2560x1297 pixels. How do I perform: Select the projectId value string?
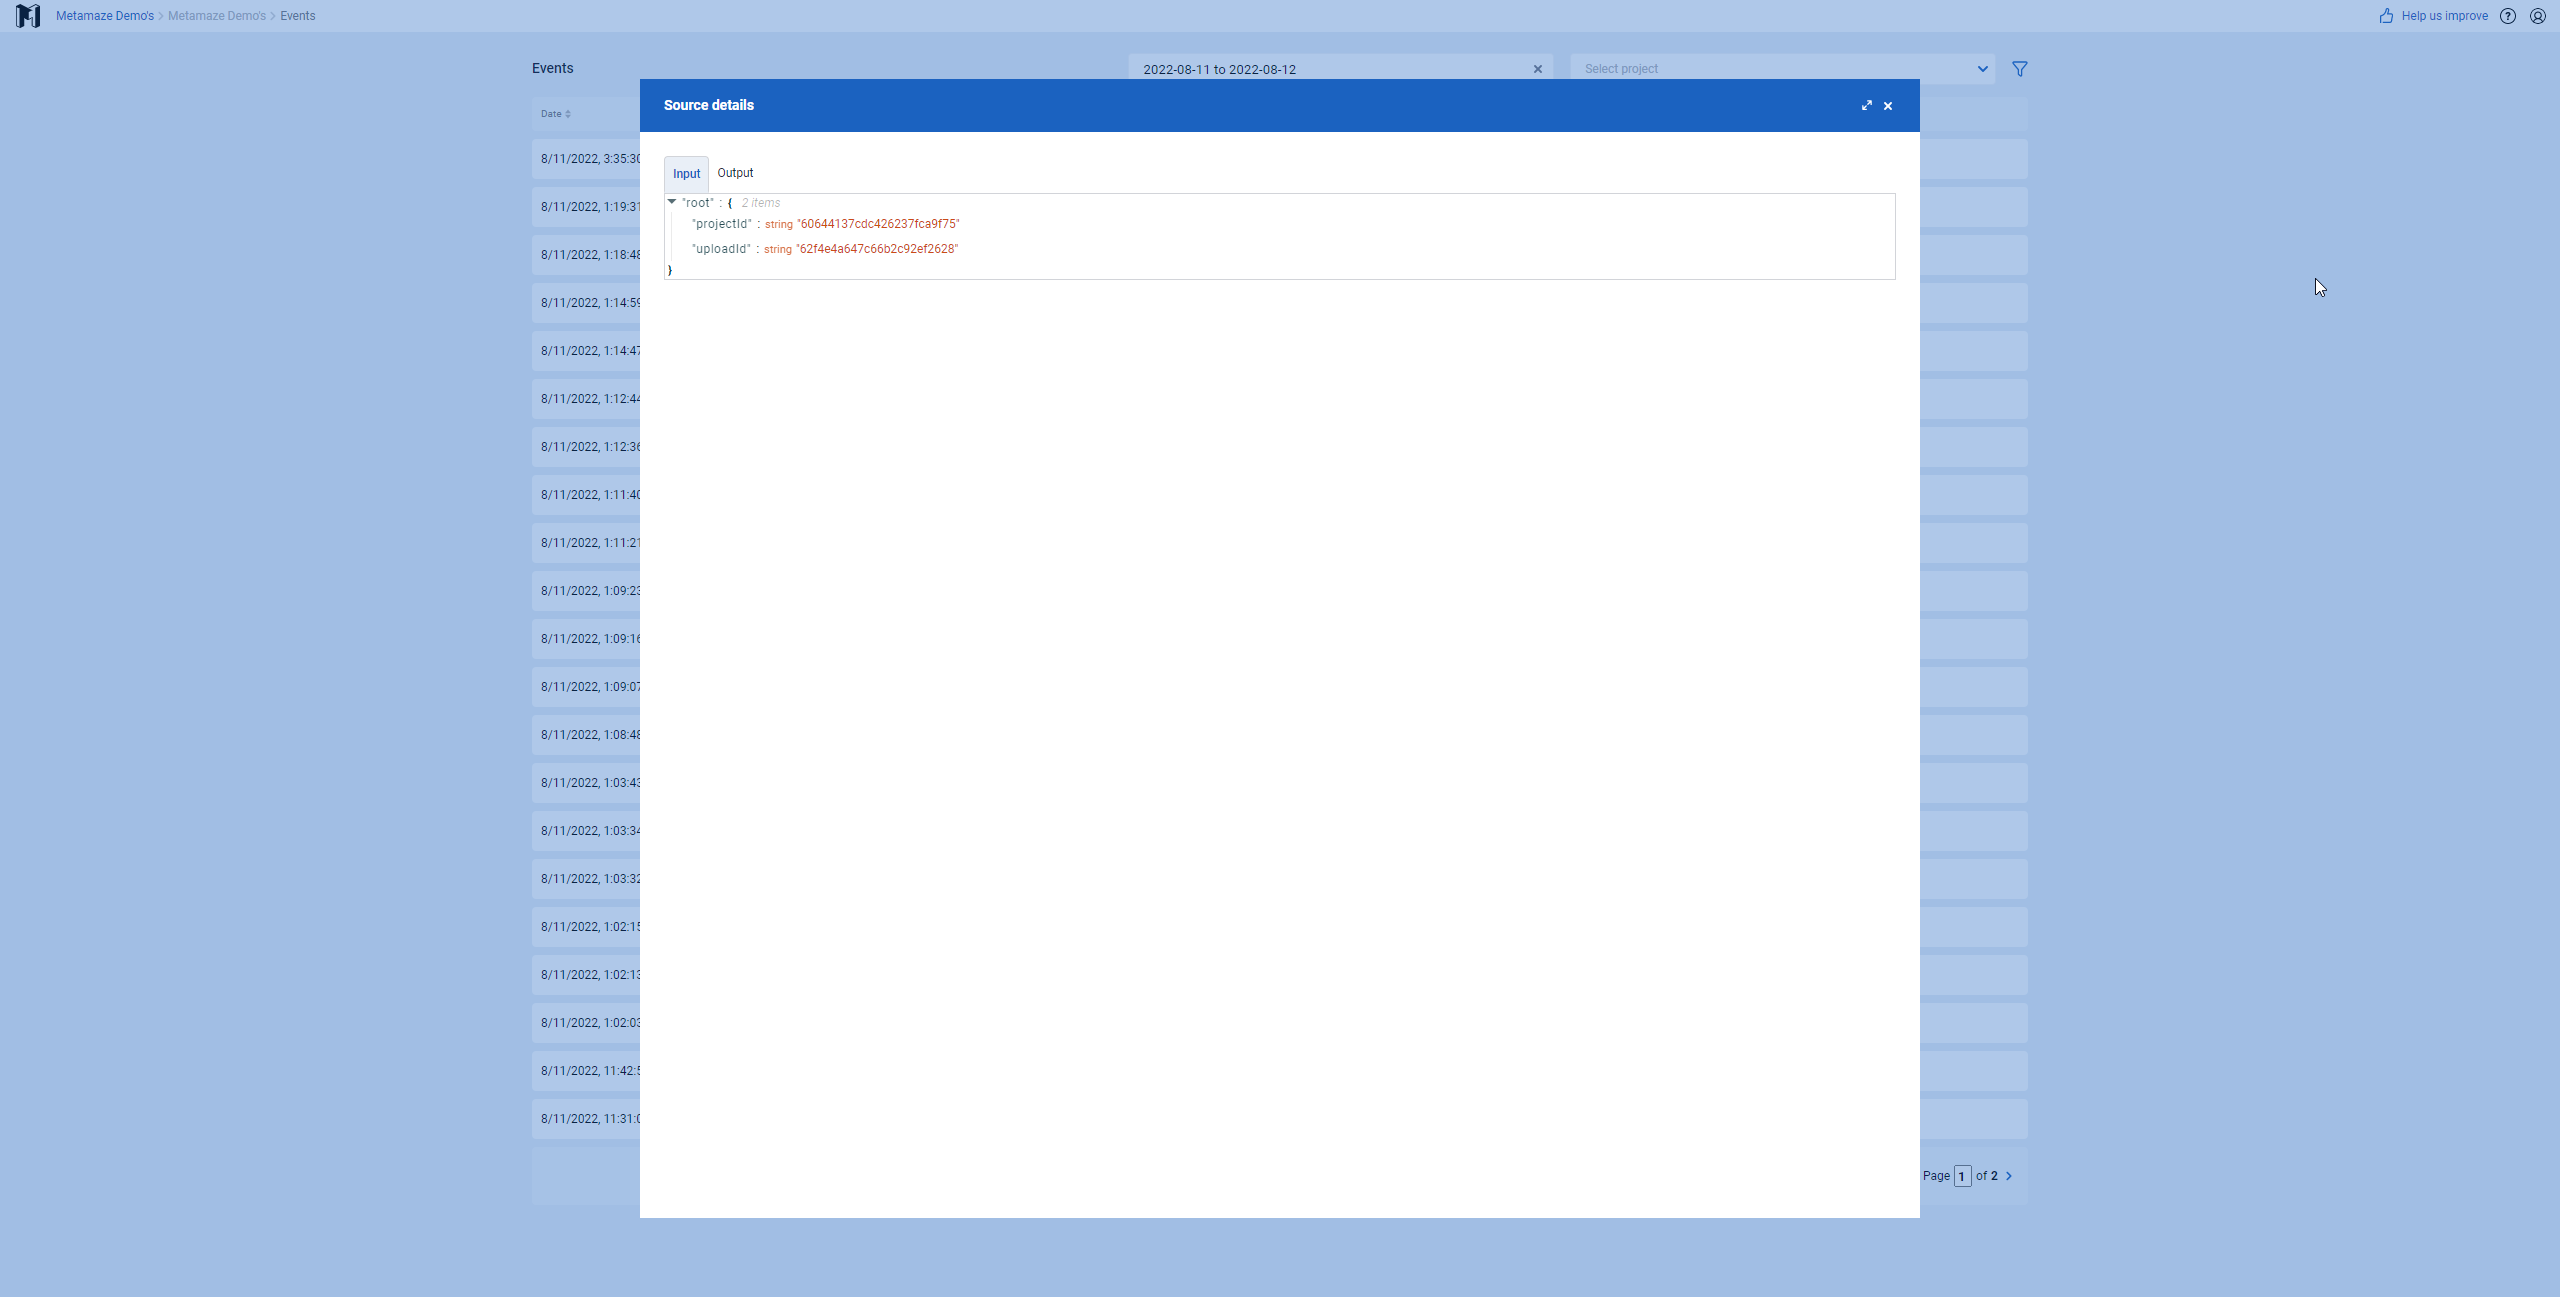point(878,224)
